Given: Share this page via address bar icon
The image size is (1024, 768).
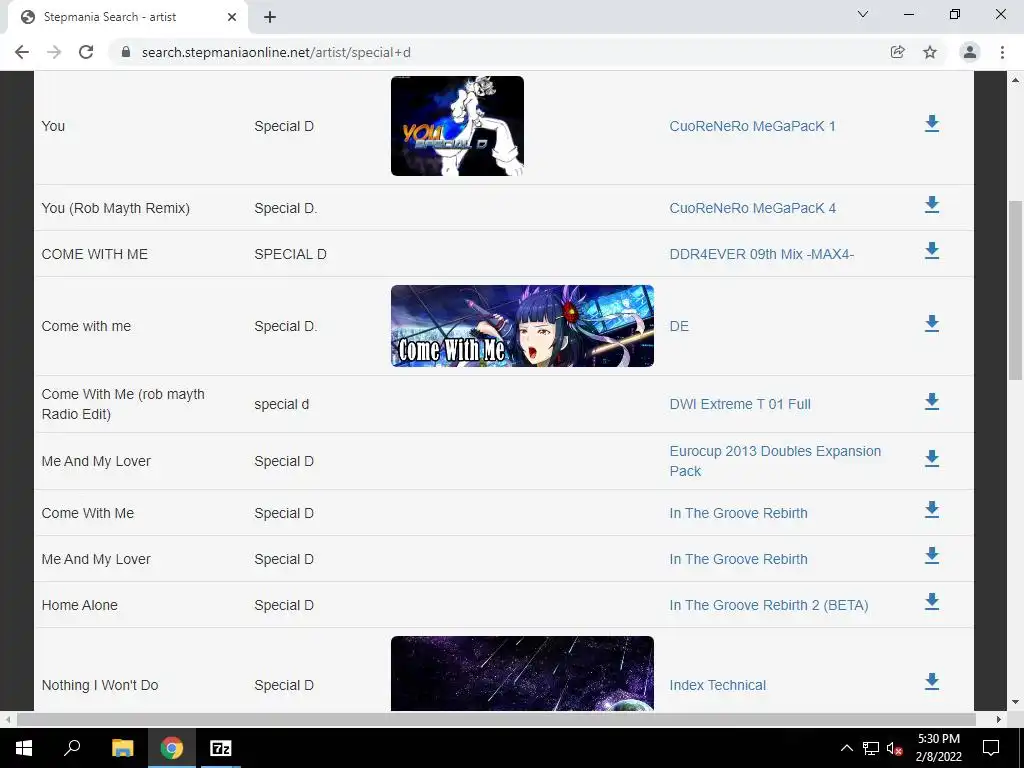Looking at the screenshot, I should click(897, 52).
